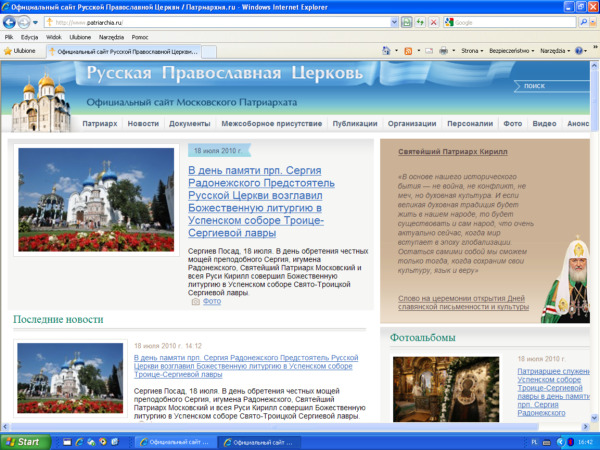Open the Narzędzia menu in menu bar
The width and height of the screenshot is (600, 450).
pos(111,37)
